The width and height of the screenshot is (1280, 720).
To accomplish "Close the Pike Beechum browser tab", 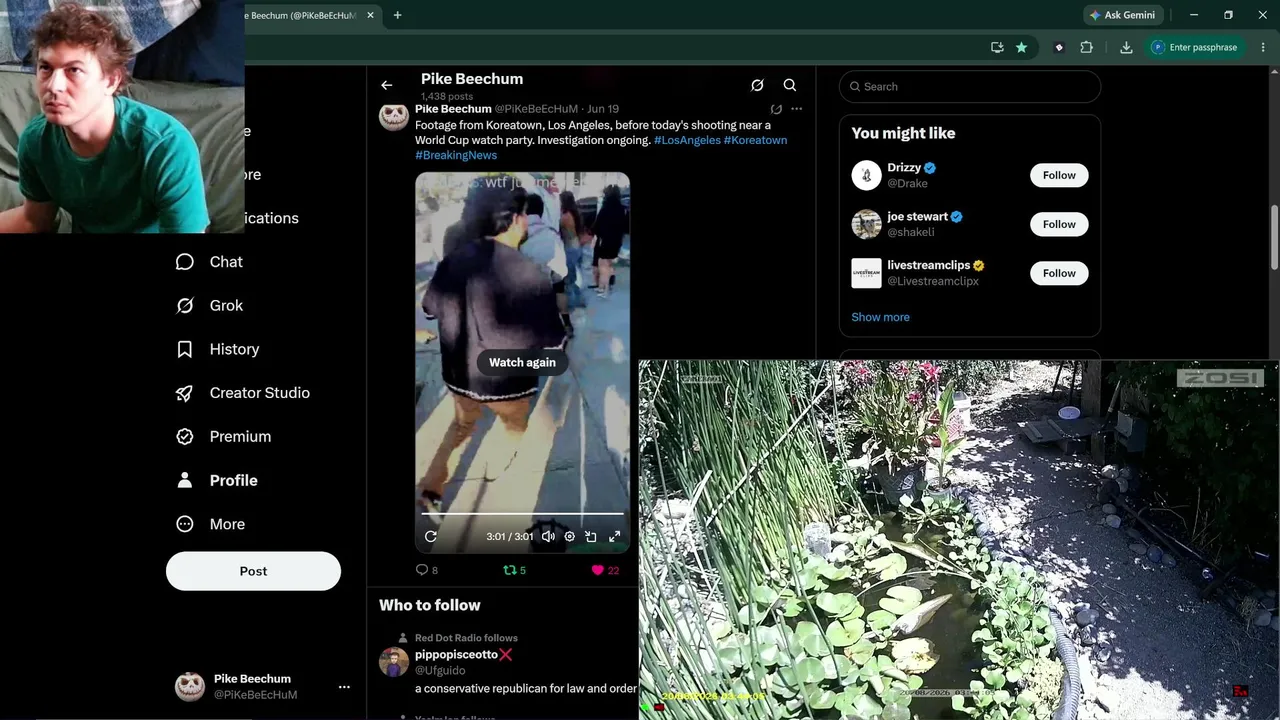I will click(371, 15).
